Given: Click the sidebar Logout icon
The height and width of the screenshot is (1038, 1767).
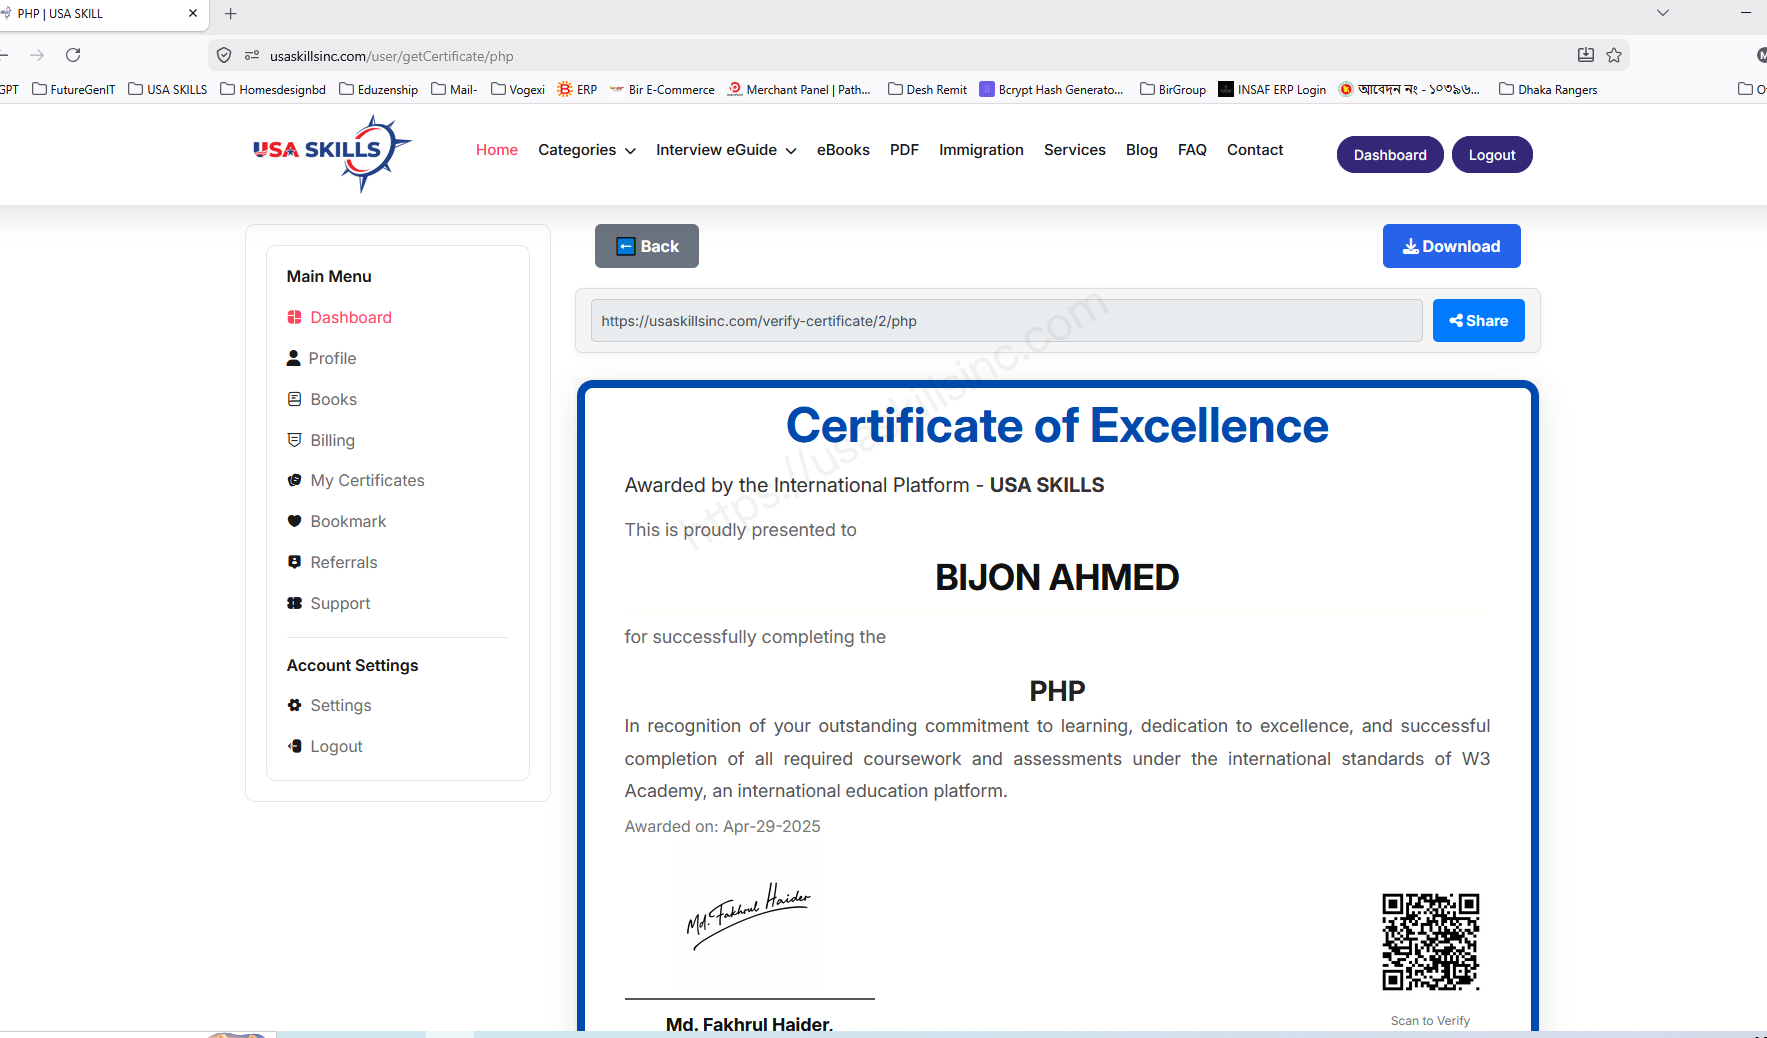Looking at the screenshot, I should click(294, 746).
